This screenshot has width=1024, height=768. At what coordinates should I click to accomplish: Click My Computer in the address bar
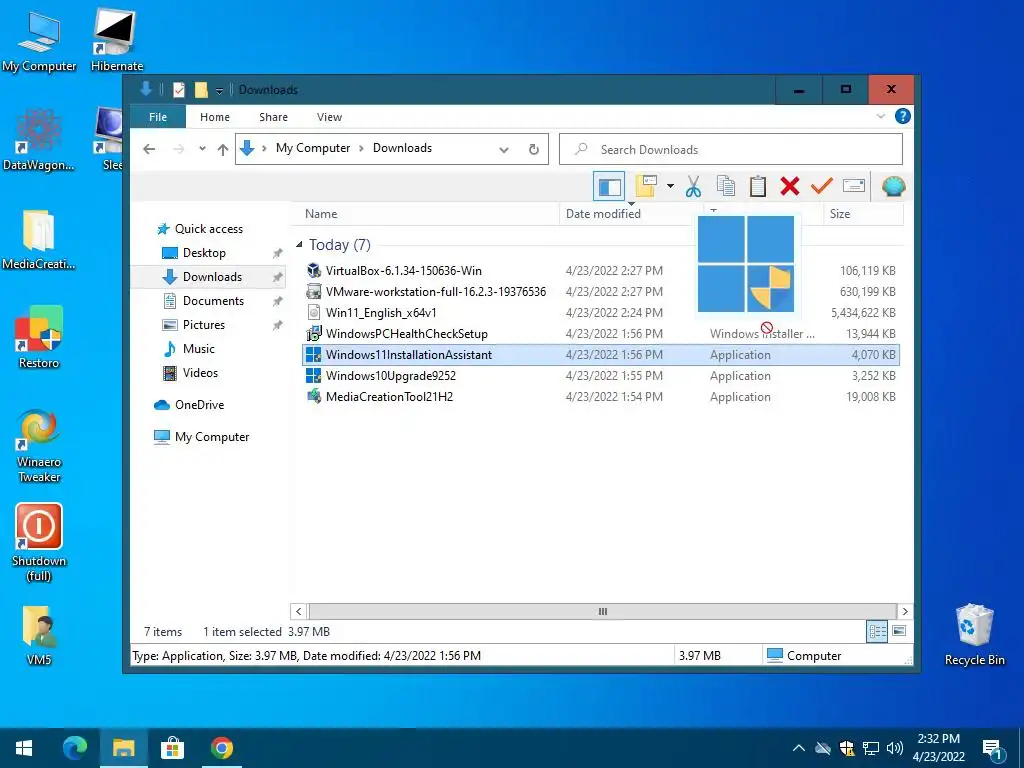[x=313, y=148]
